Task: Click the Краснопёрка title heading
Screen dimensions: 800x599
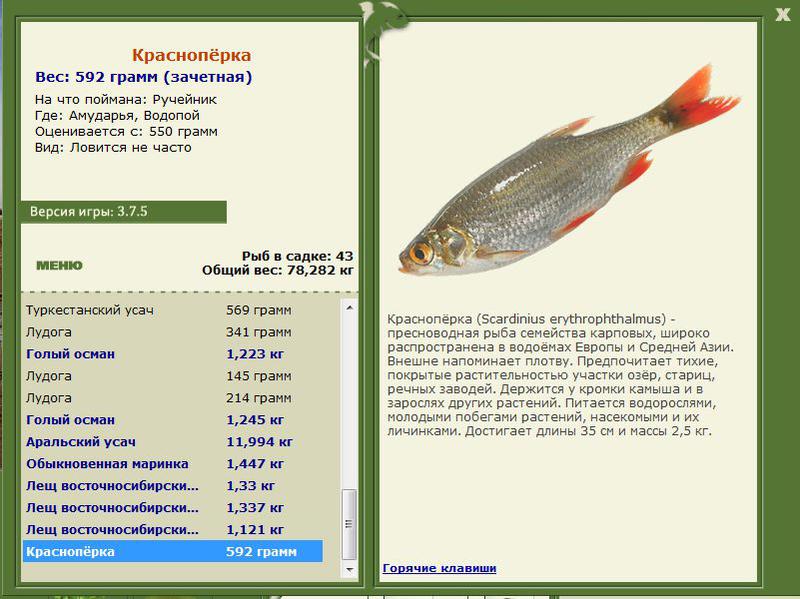Action: (191, 55)
